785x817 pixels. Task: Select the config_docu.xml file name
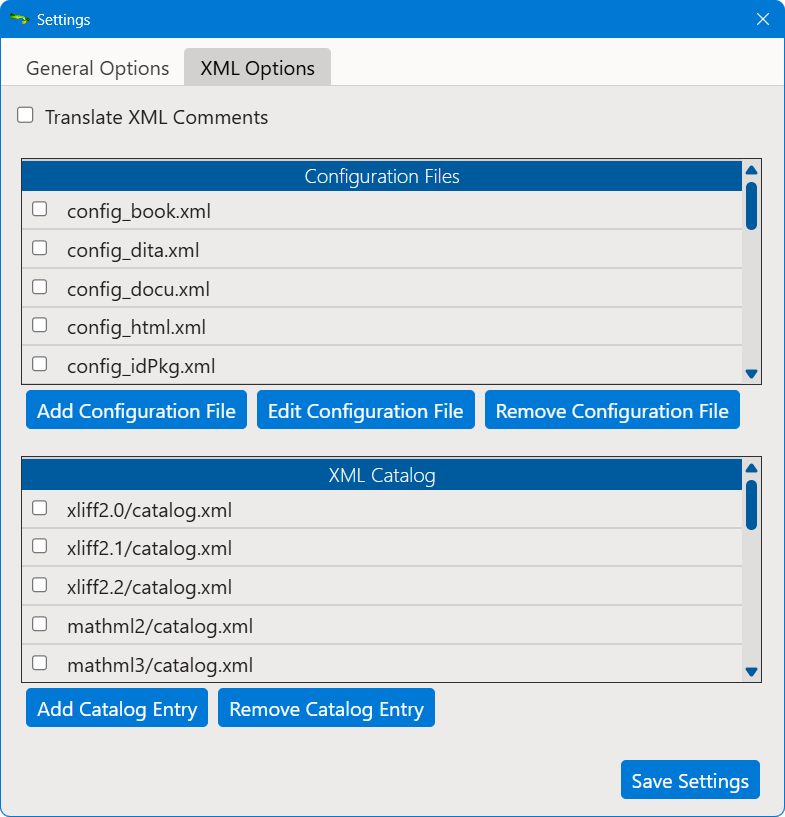click(x=139, y=289)
